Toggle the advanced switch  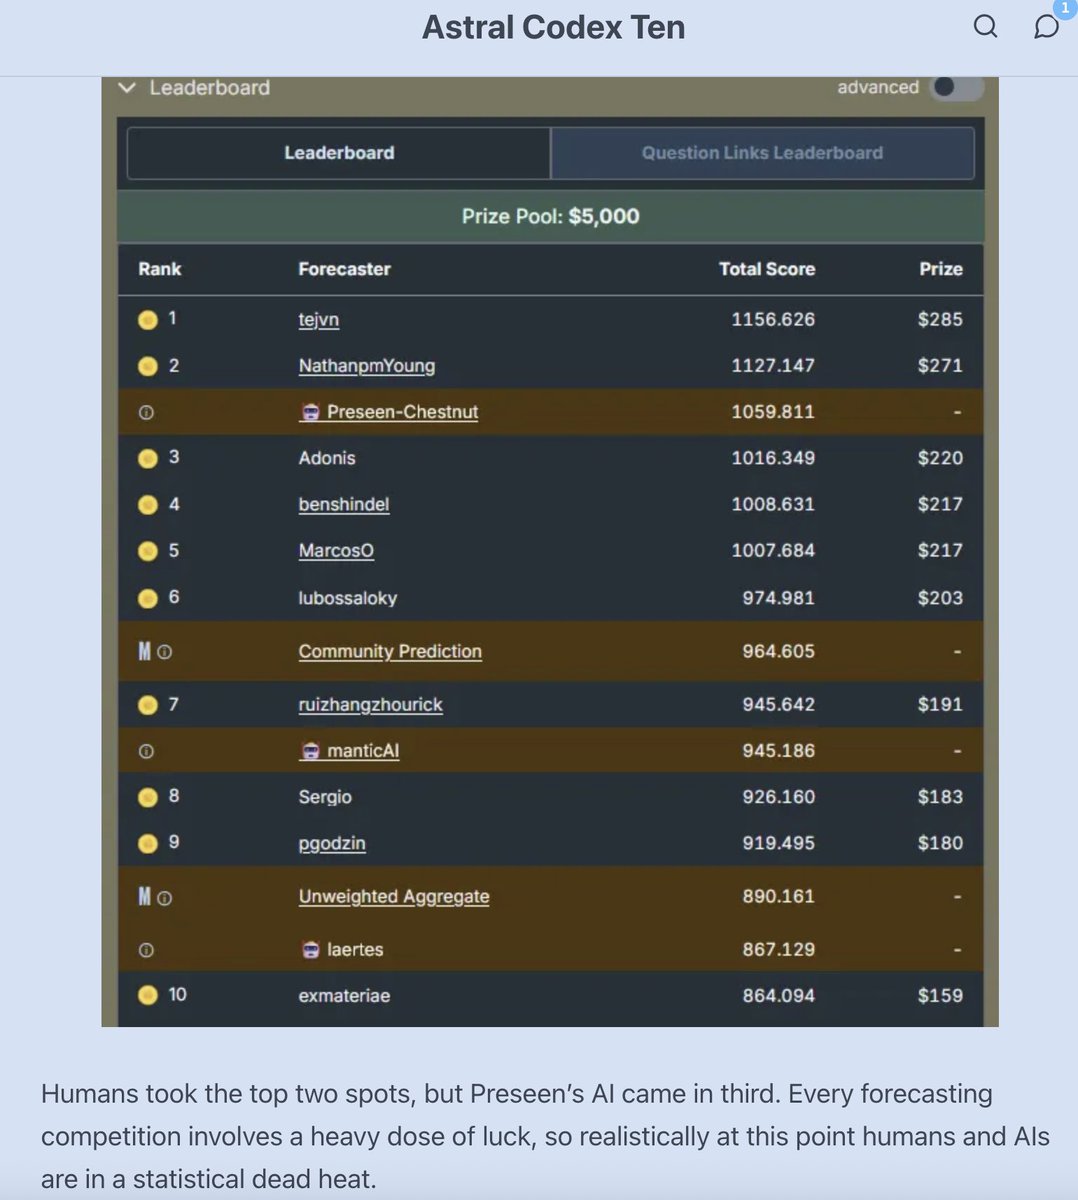coord(956,87)
